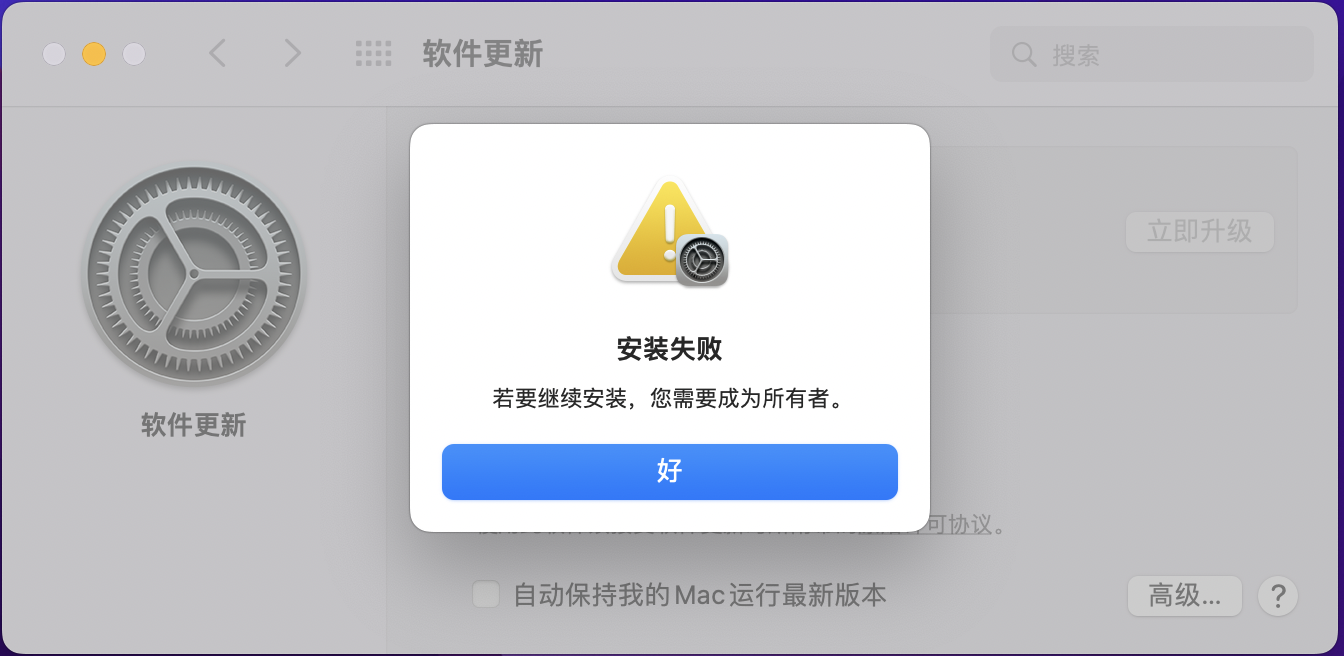This screenshot has width=1344, height=656.
Task: Minimize the window with the yellow button
Action: (x=94, y=54)
